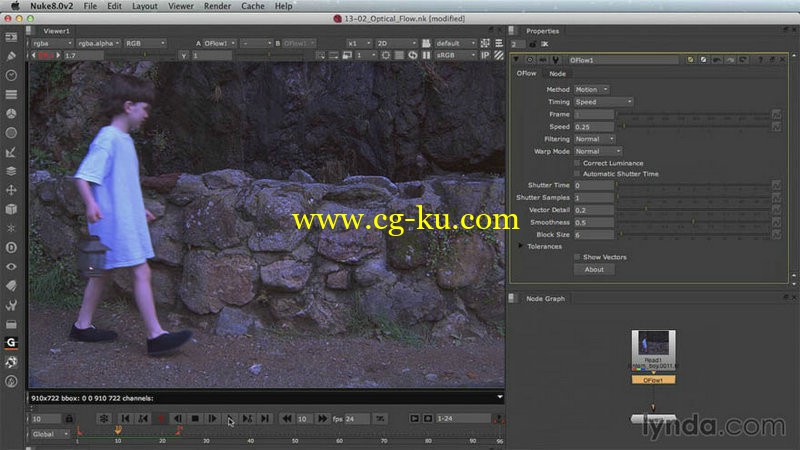Image resolution: width=800 pixels, height=450 pixels.
Task: Click the About button
Action: 594,269
